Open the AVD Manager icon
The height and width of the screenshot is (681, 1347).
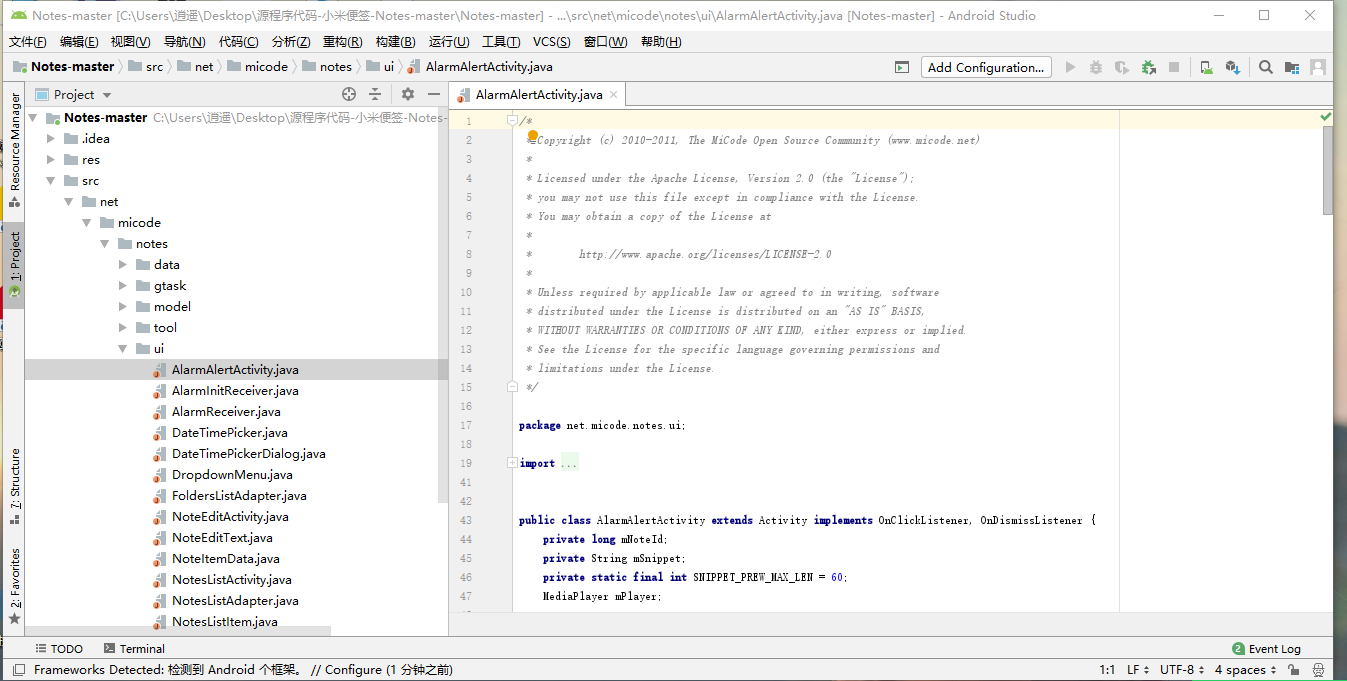point(1207,67)
